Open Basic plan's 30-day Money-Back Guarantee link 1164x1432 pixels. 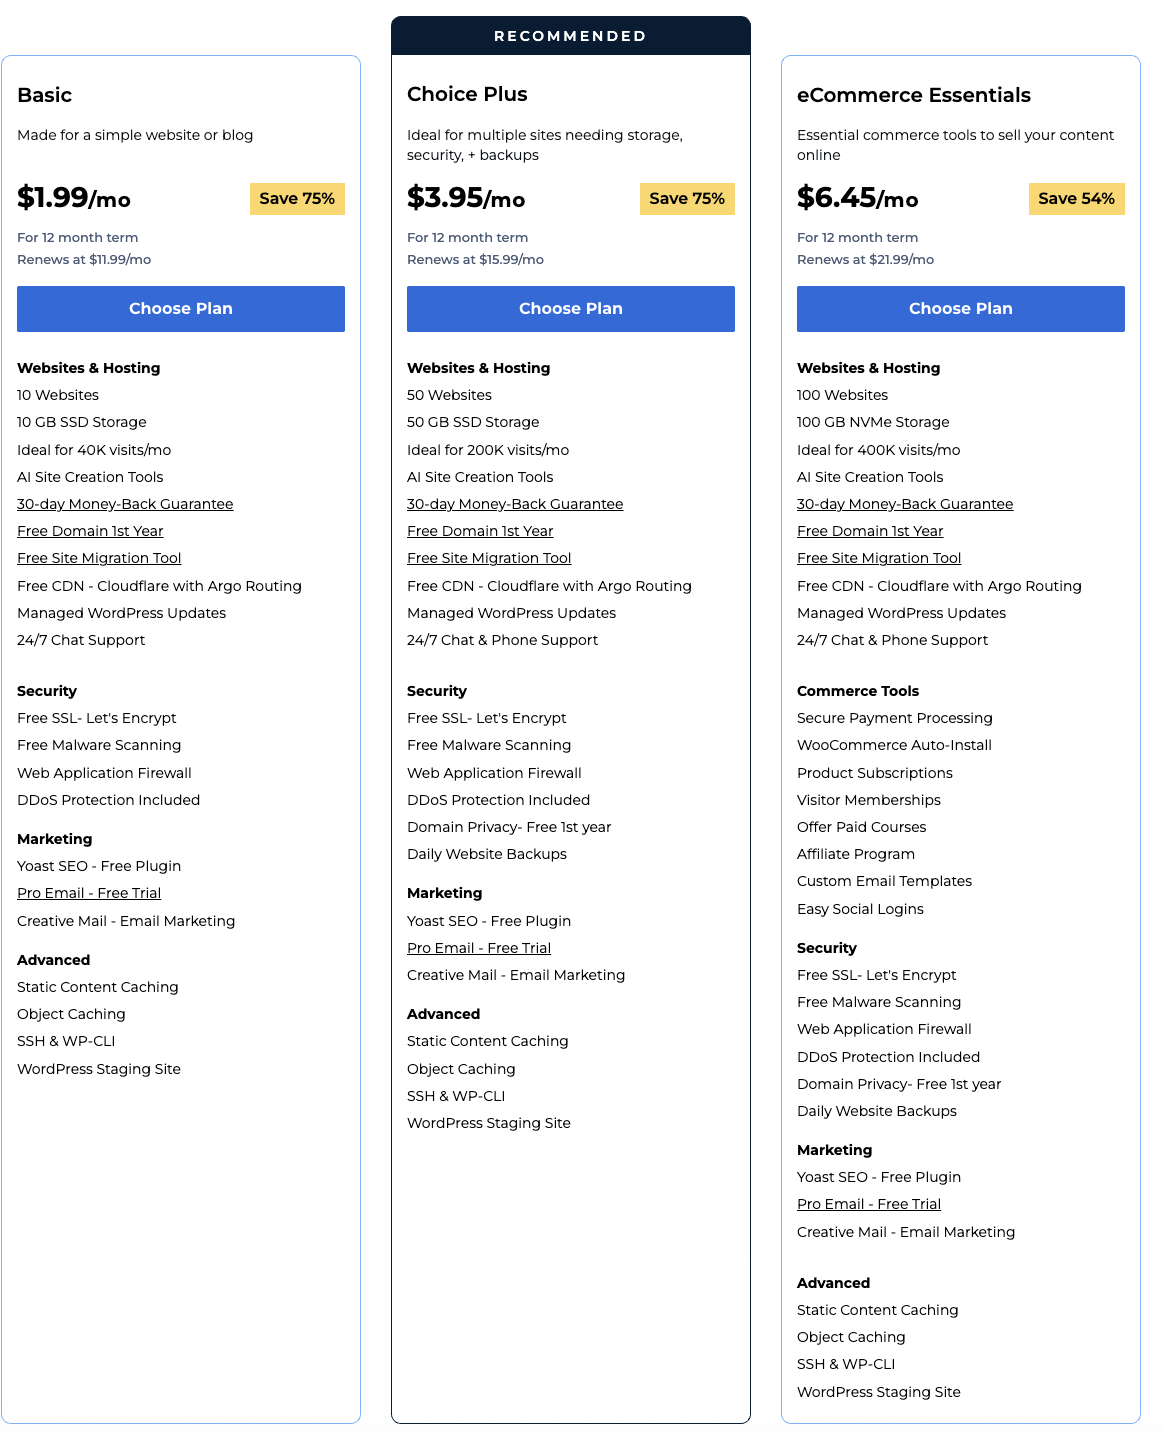(x=125, y=504)
